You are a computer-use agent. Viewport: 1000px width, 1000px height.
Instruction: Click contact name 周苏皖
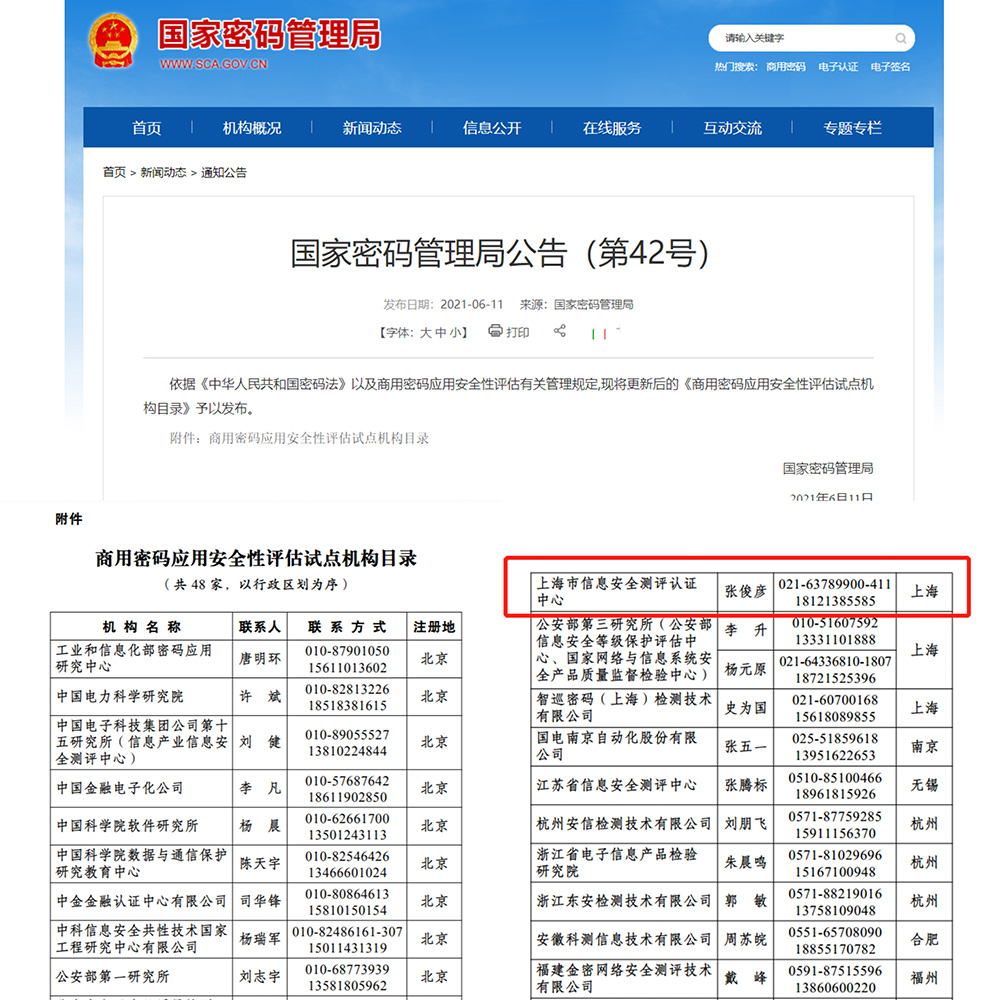[746, 939]
